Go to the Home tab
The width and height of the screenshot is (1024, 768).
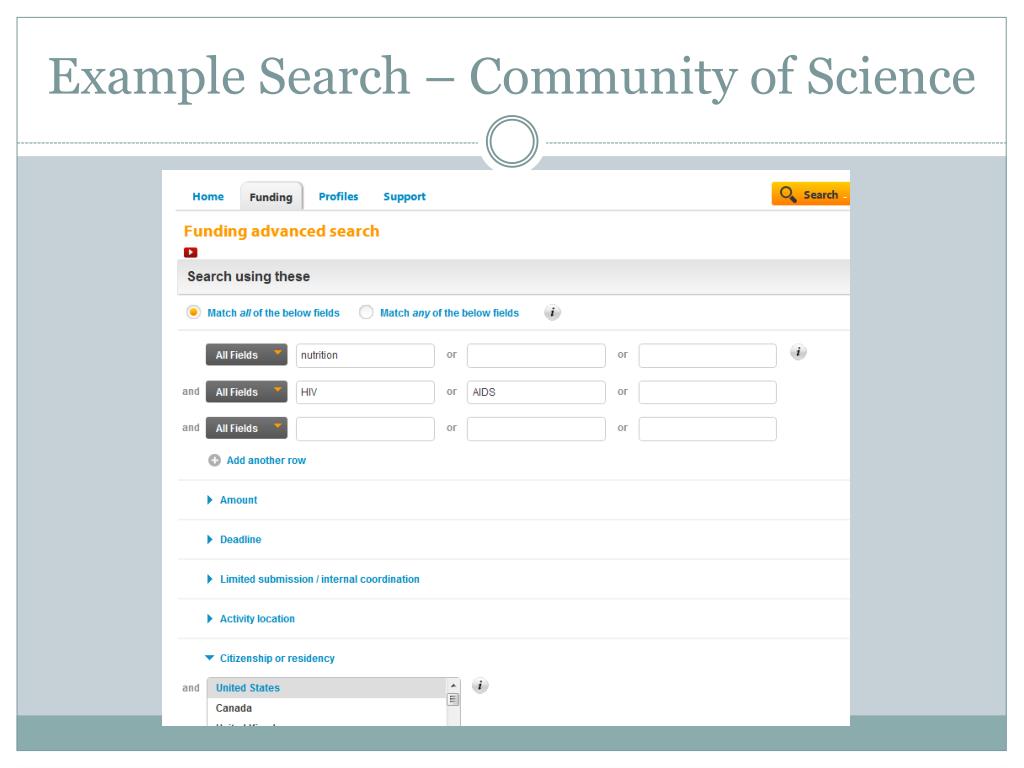click(208, 197)
